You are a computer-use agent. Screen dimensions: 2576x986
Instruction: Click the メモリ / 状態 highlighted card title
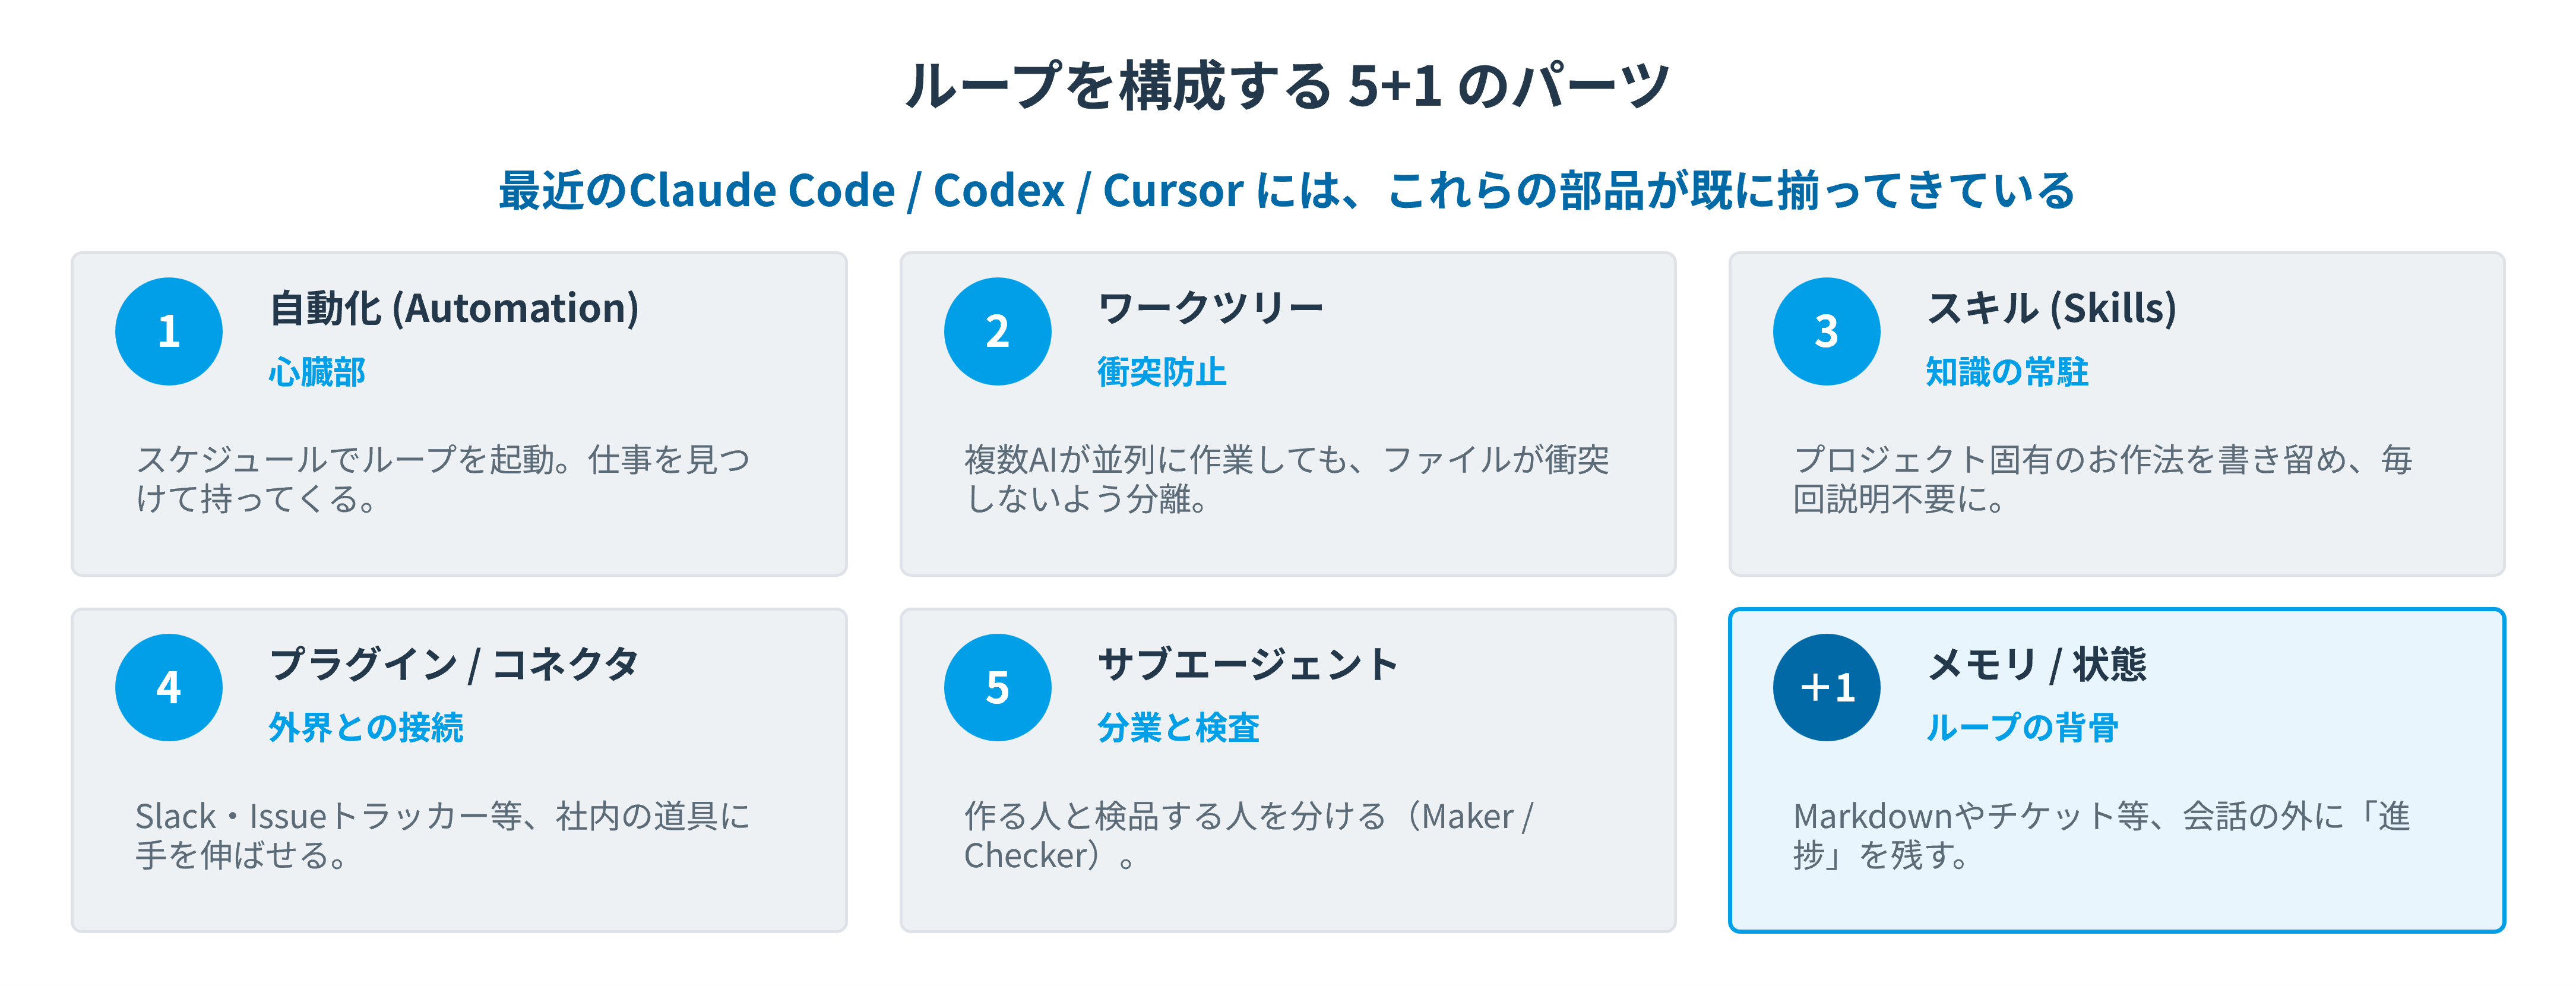(x=2037, y=664)
